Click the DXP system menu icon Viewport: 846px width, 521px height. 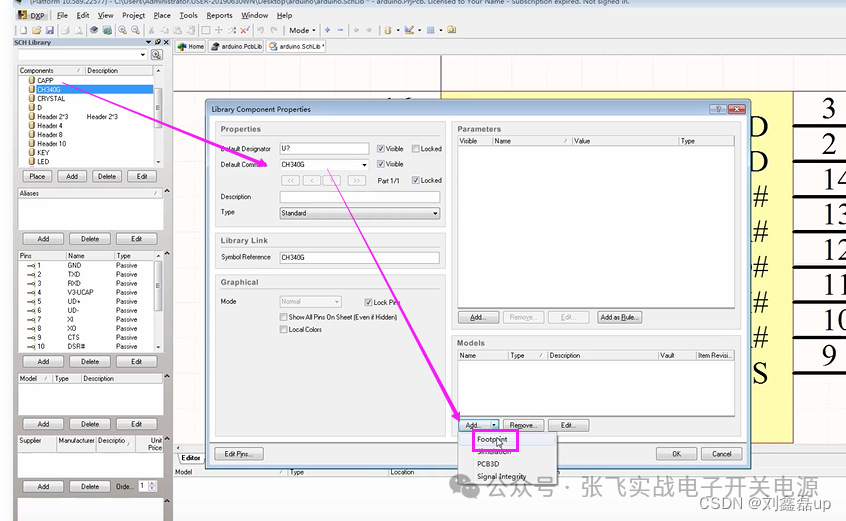(31, 15)
